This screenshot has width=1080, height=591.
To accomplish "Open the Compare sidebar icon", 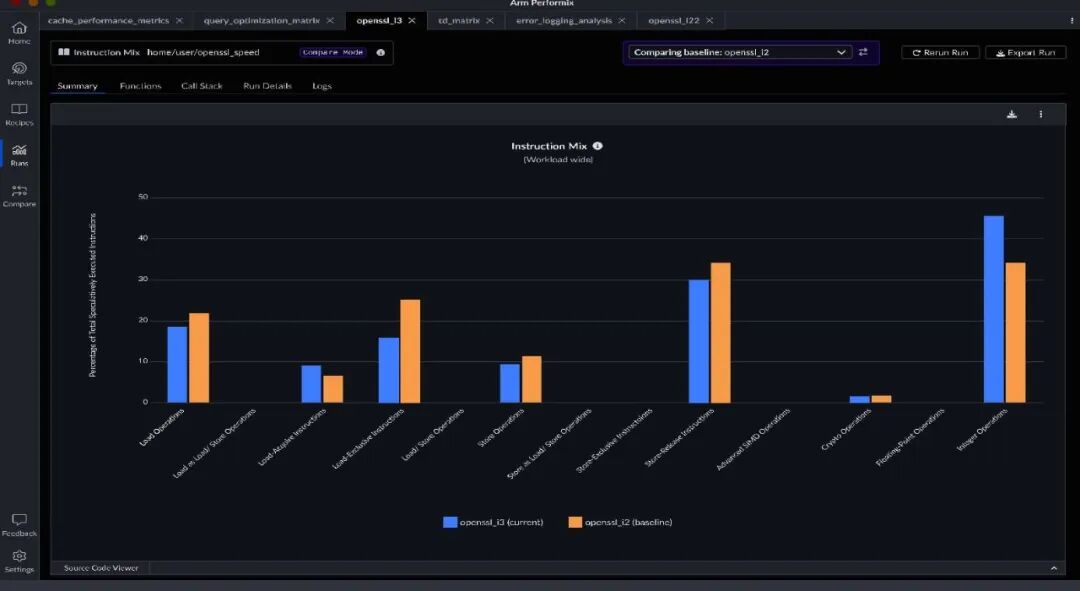I will click(19, 196).
